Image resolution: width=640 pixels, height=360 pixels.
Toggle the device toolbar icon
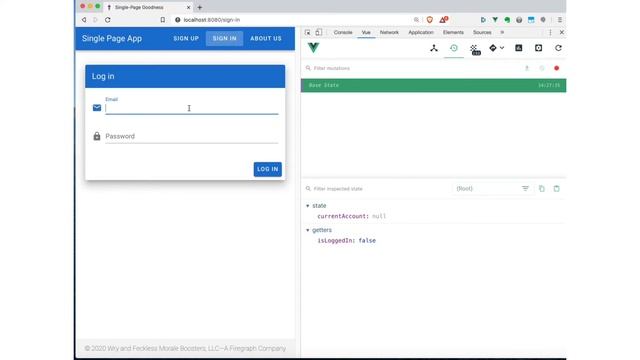pyautogui.click(x=318, y=32)
